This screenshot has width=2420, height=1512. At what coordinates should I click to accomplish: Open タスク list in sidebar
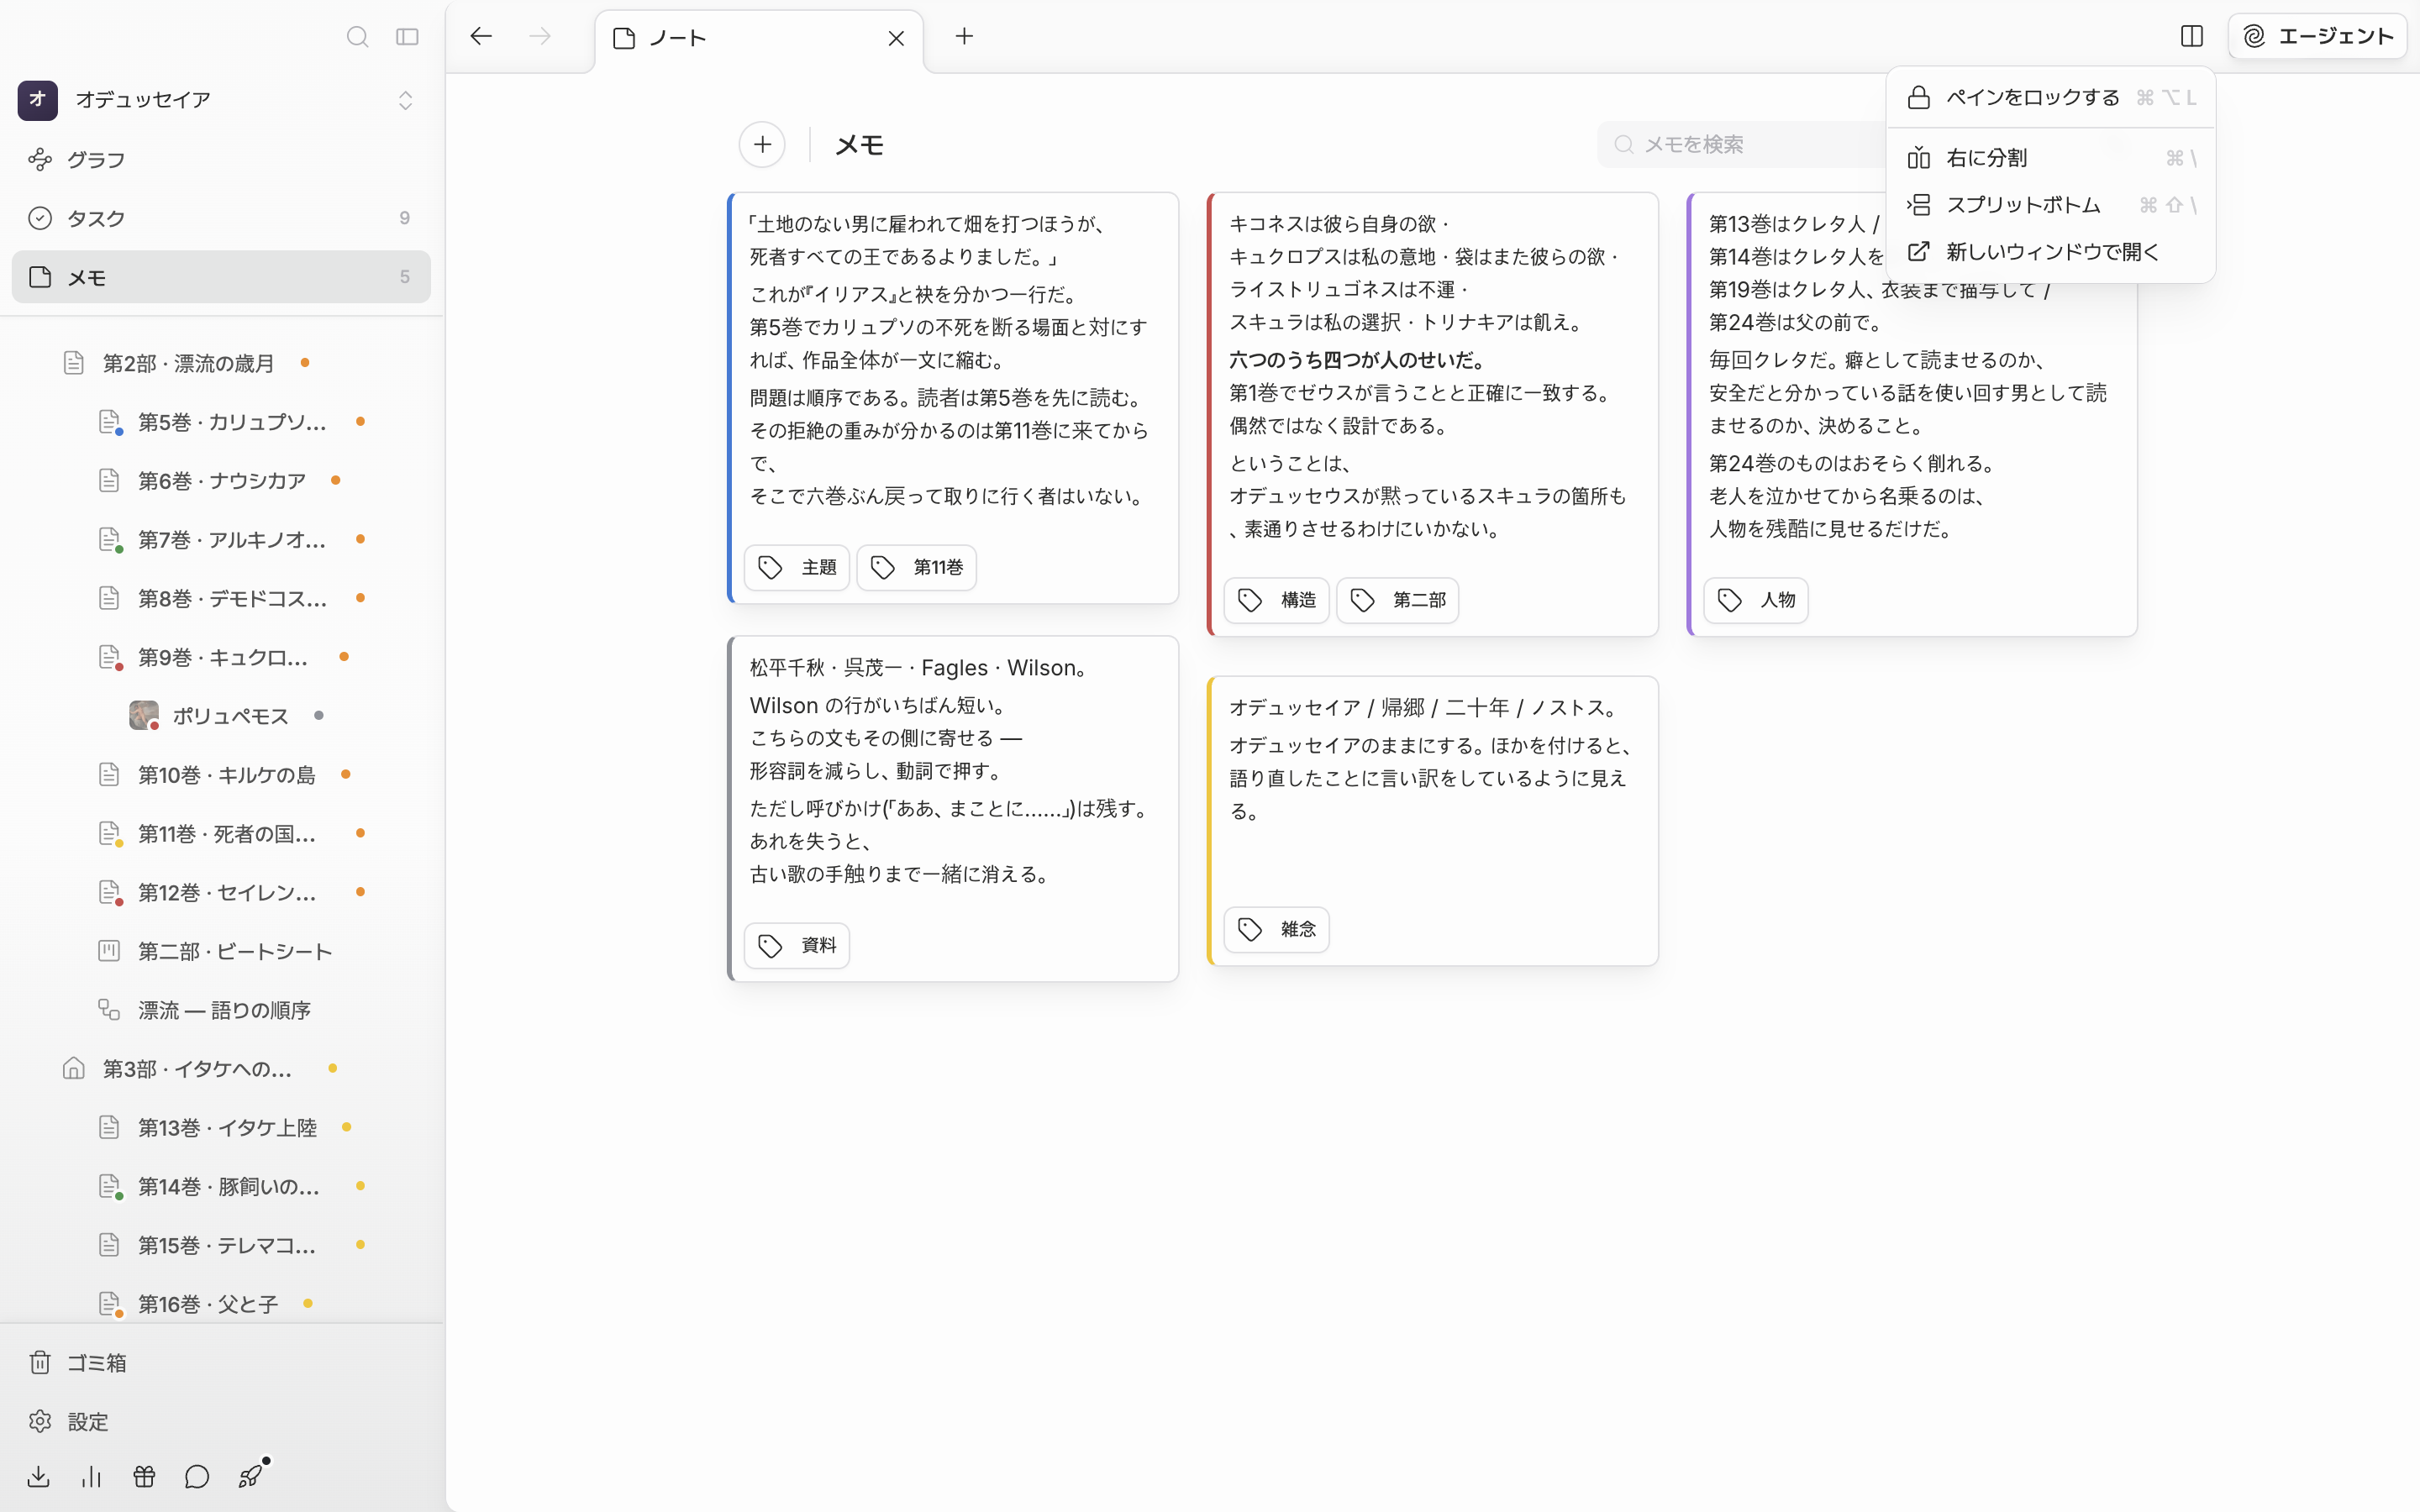coord(221,218)
